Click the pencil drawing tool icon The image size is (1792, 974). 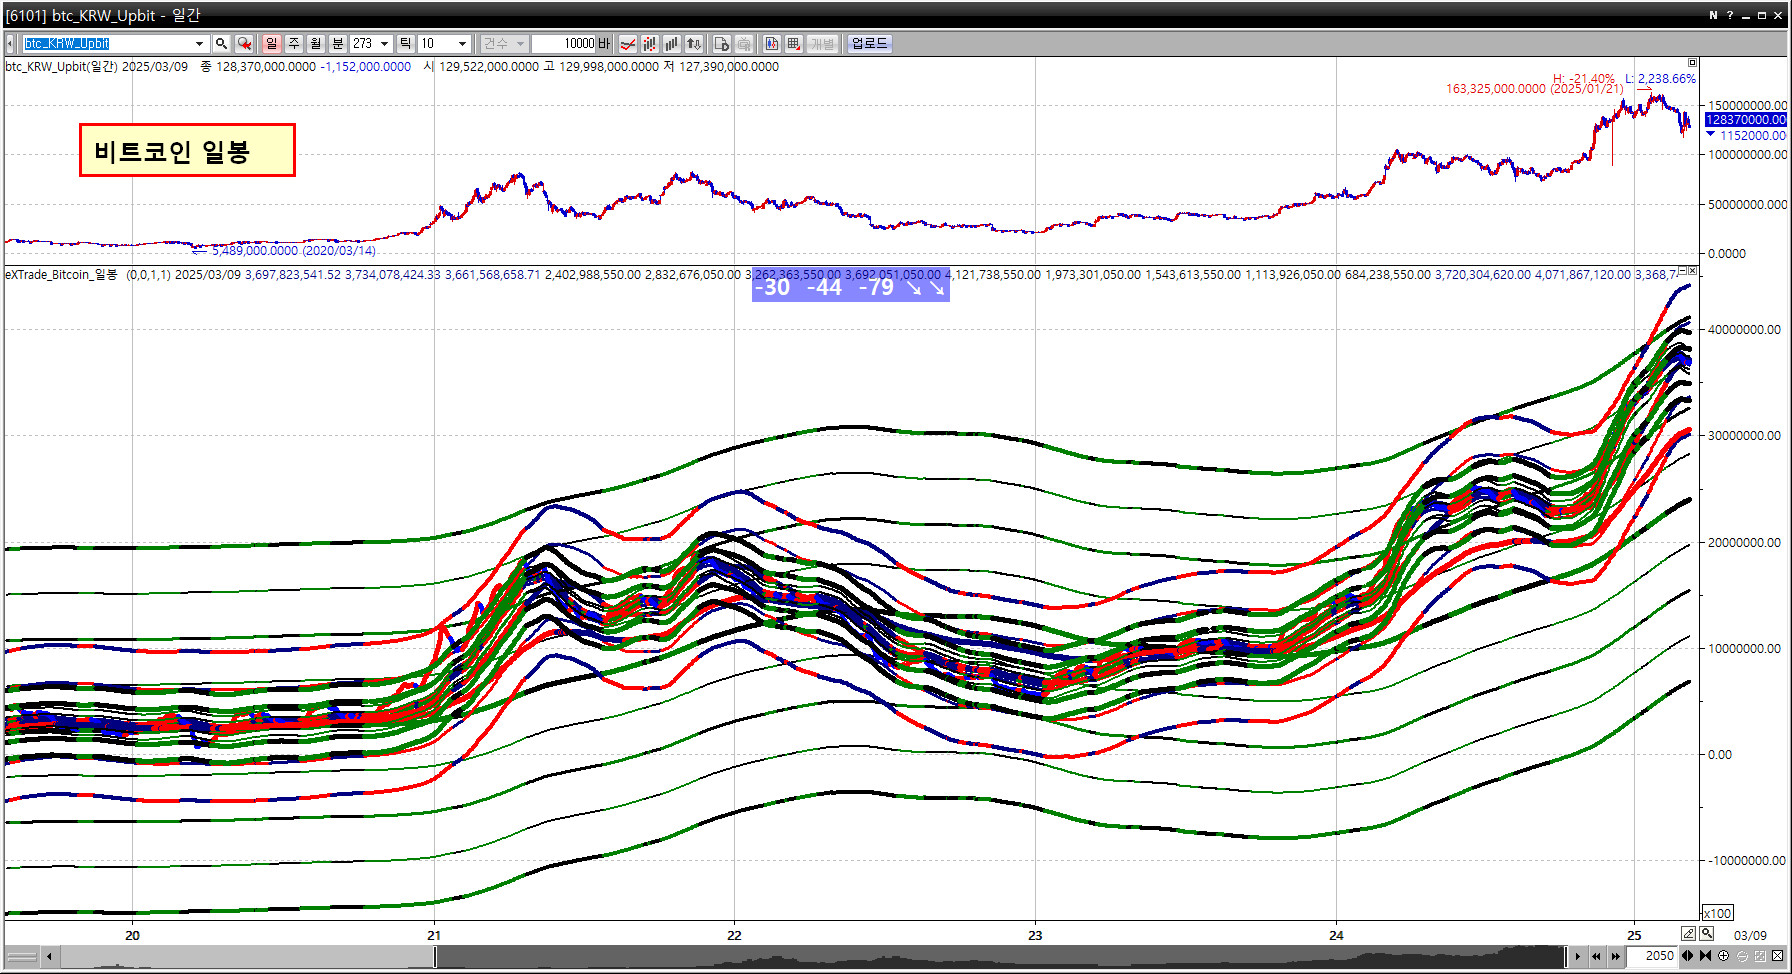tap(1688, 933)
